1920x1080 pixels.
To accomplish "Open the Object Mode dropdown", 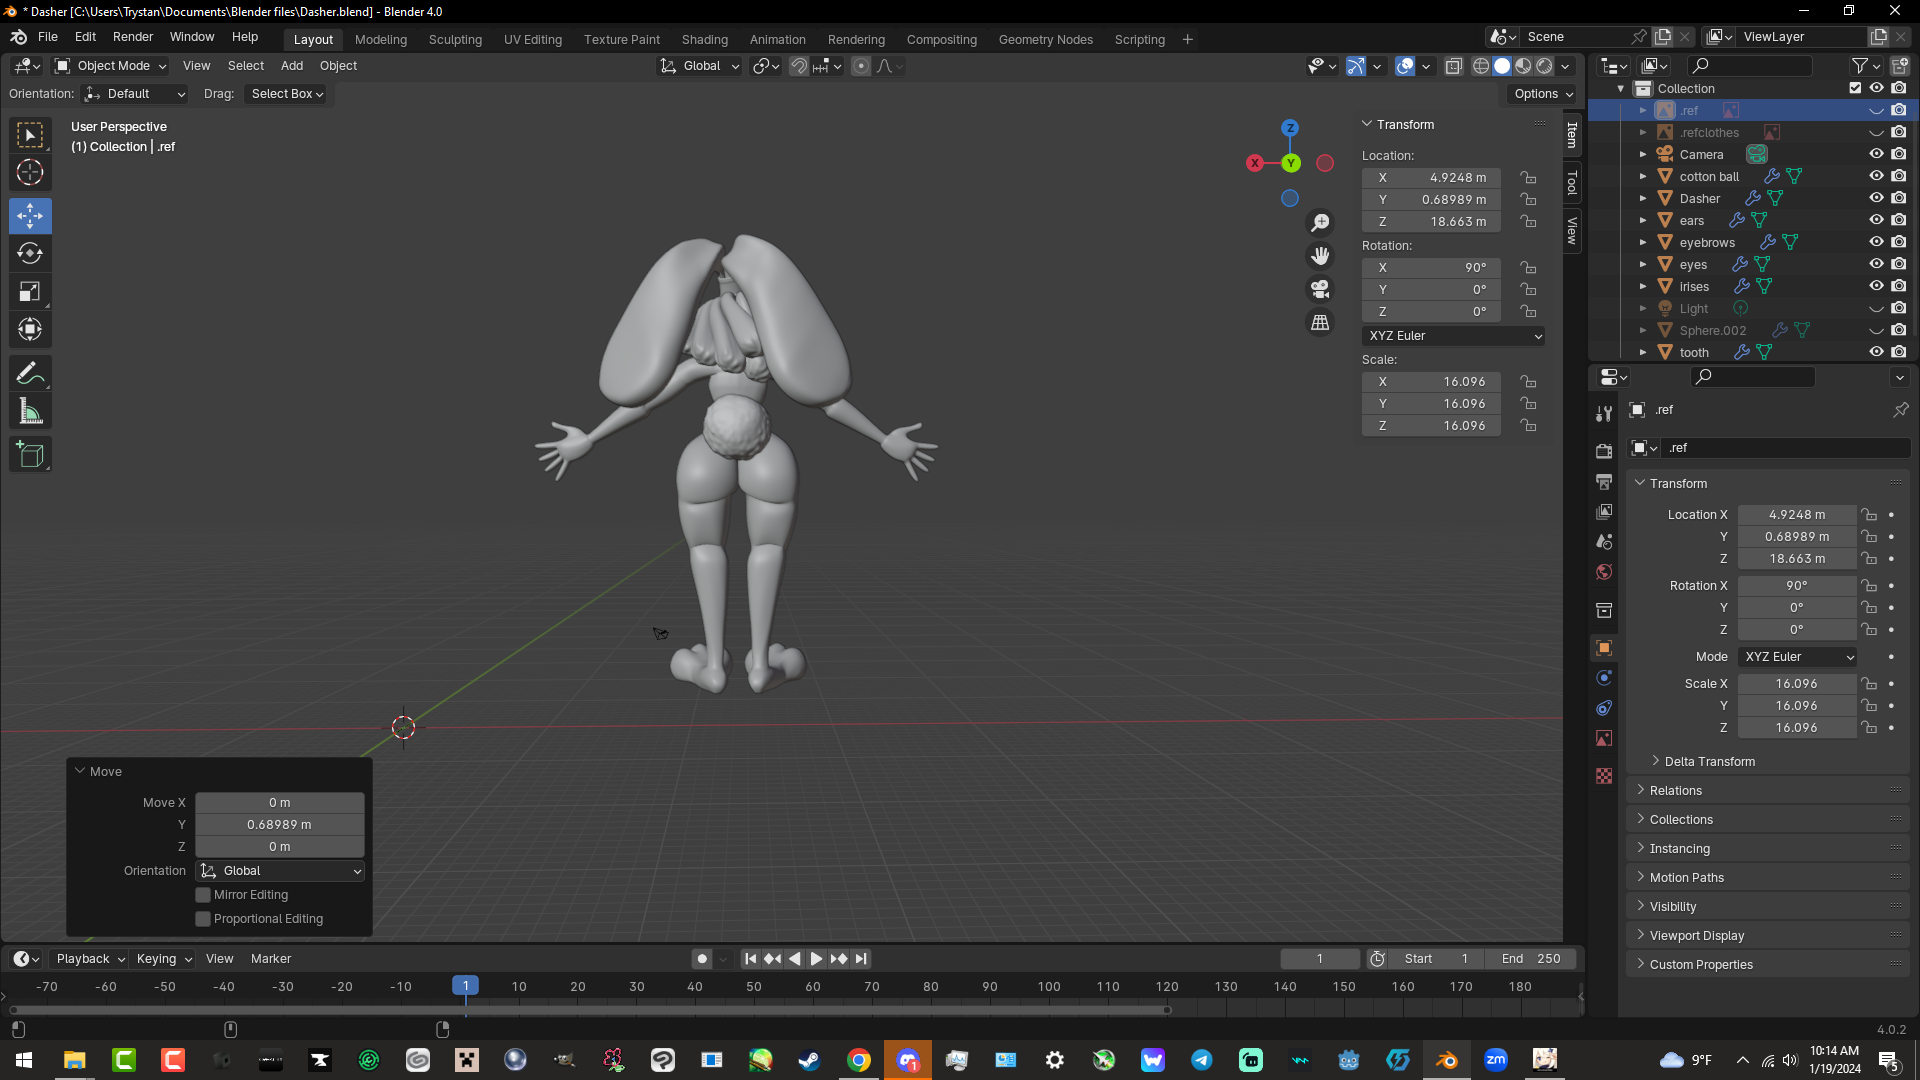I will 111,66.
